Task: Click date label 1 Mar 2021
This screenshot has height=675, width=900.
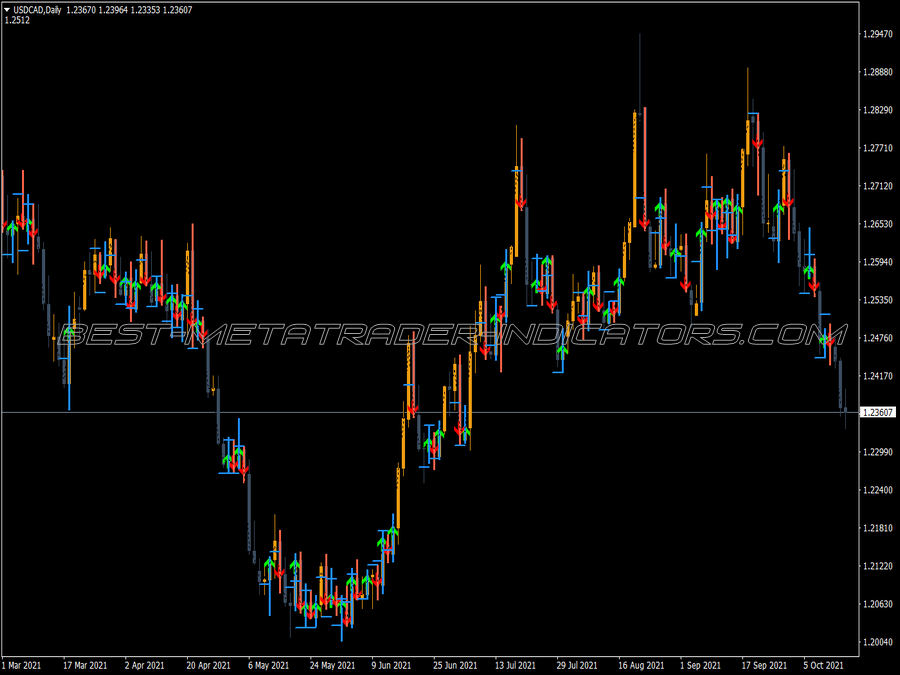Action: click(22, 666)
